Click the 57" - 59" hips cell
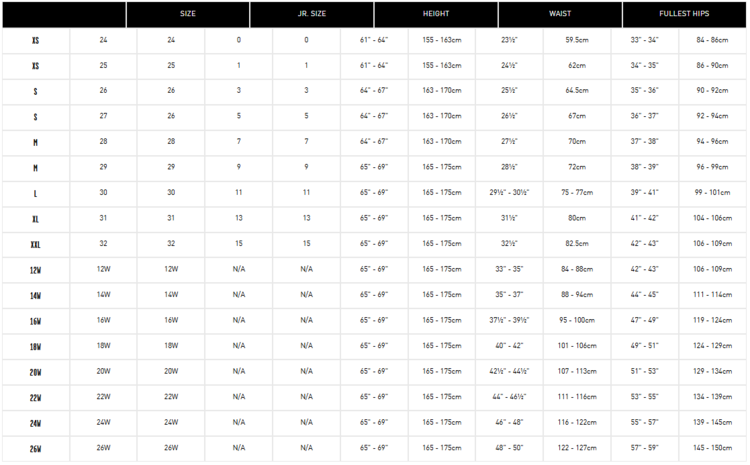 (x=645, y=448)
